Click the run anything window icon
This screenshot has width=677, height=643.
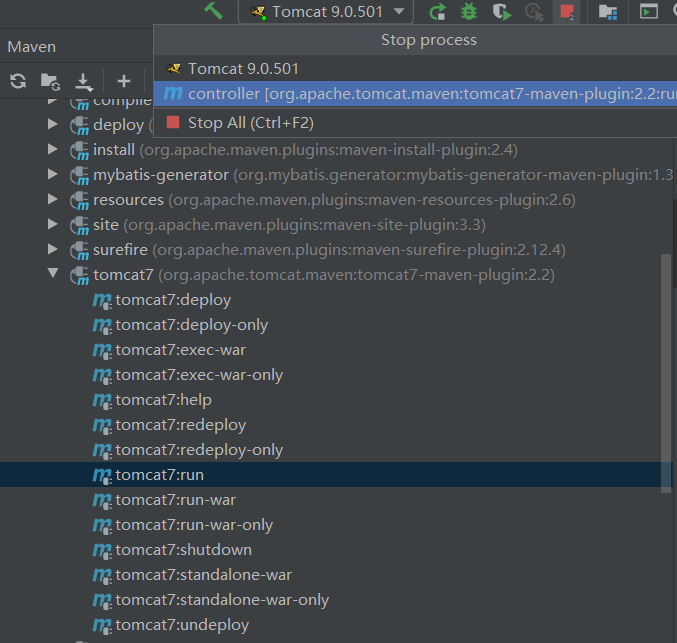pos(649,12)
